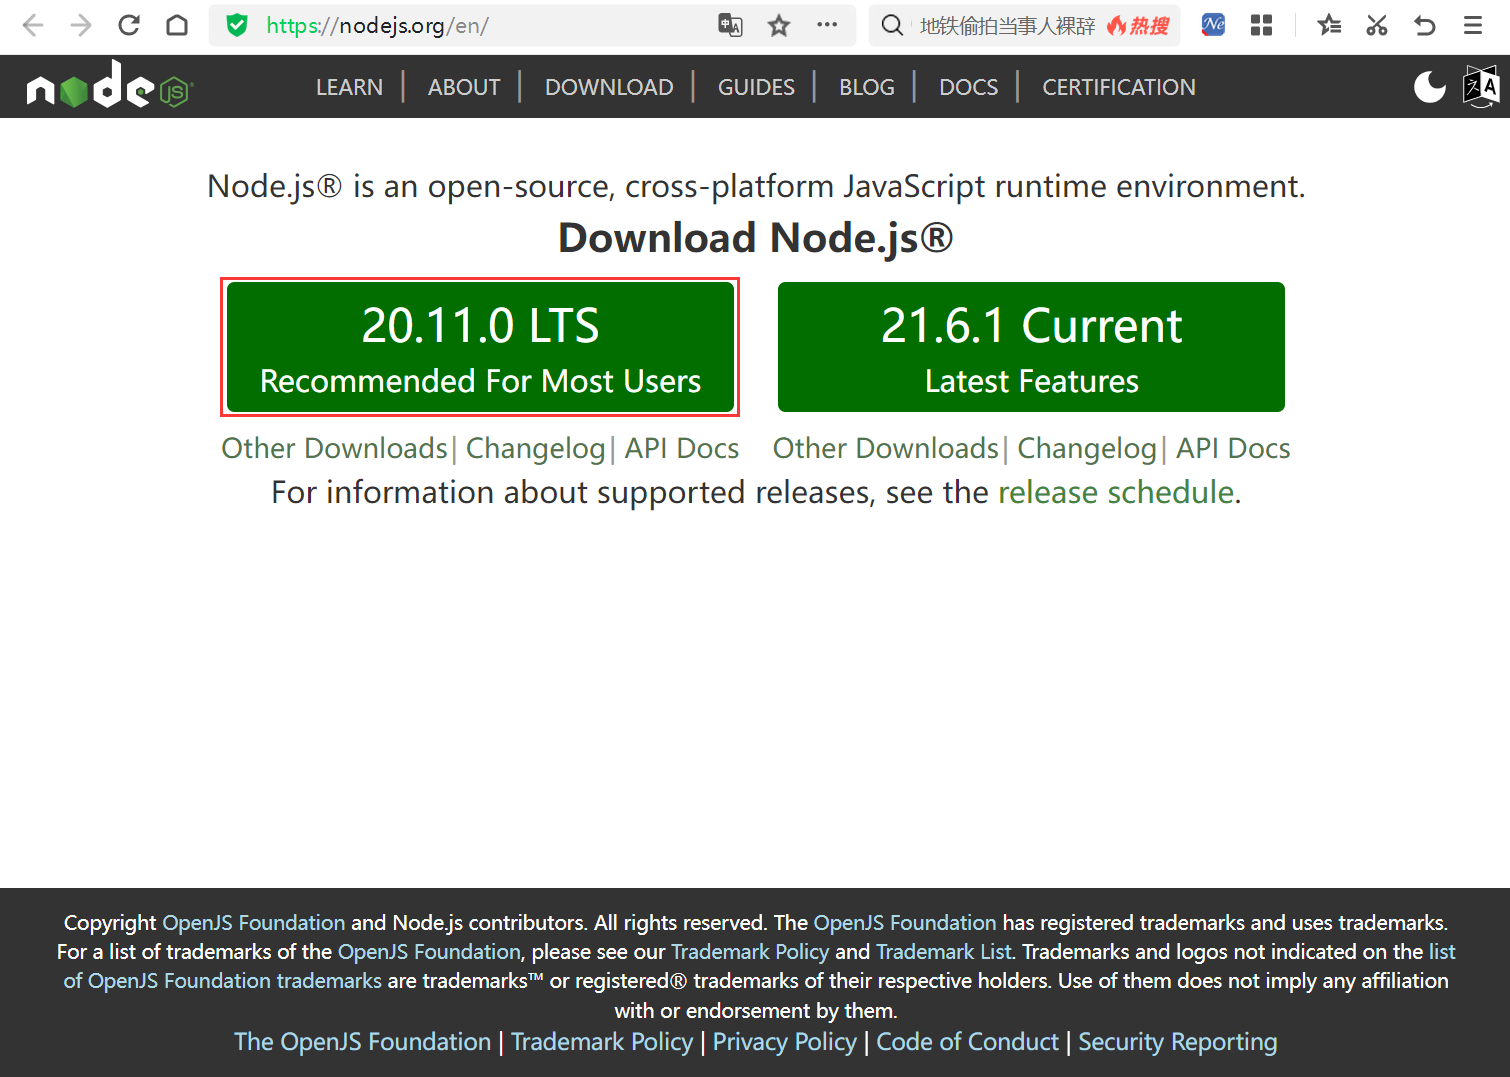The image size is (1510, 1077).
Task: Click the Node.js logo
Action: tap(110, 85)
